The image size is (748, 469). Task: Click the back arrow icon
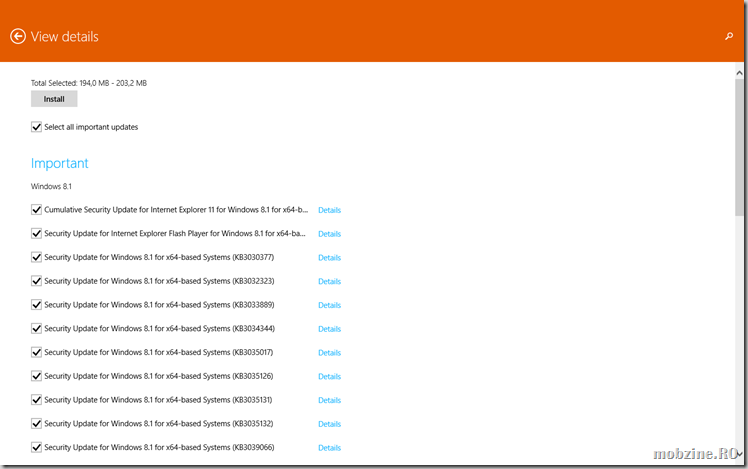coord(17,36)
